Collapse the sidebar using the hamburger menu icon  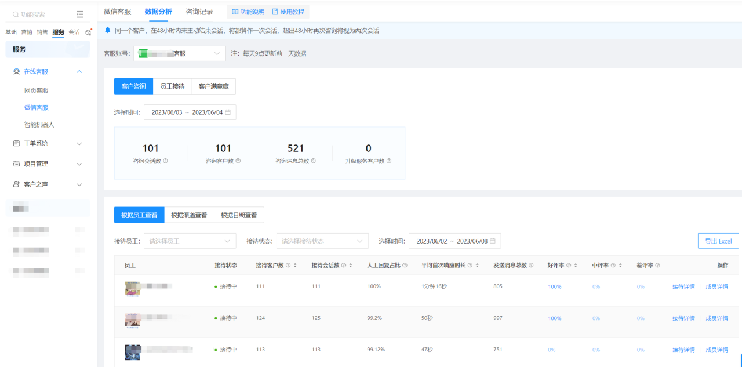tap(80, 14)
